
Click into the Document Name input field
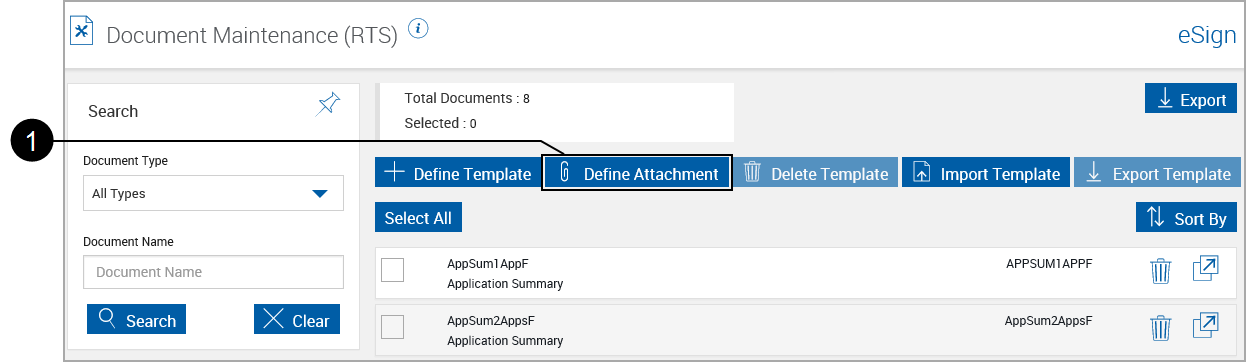tap(213, 272)
